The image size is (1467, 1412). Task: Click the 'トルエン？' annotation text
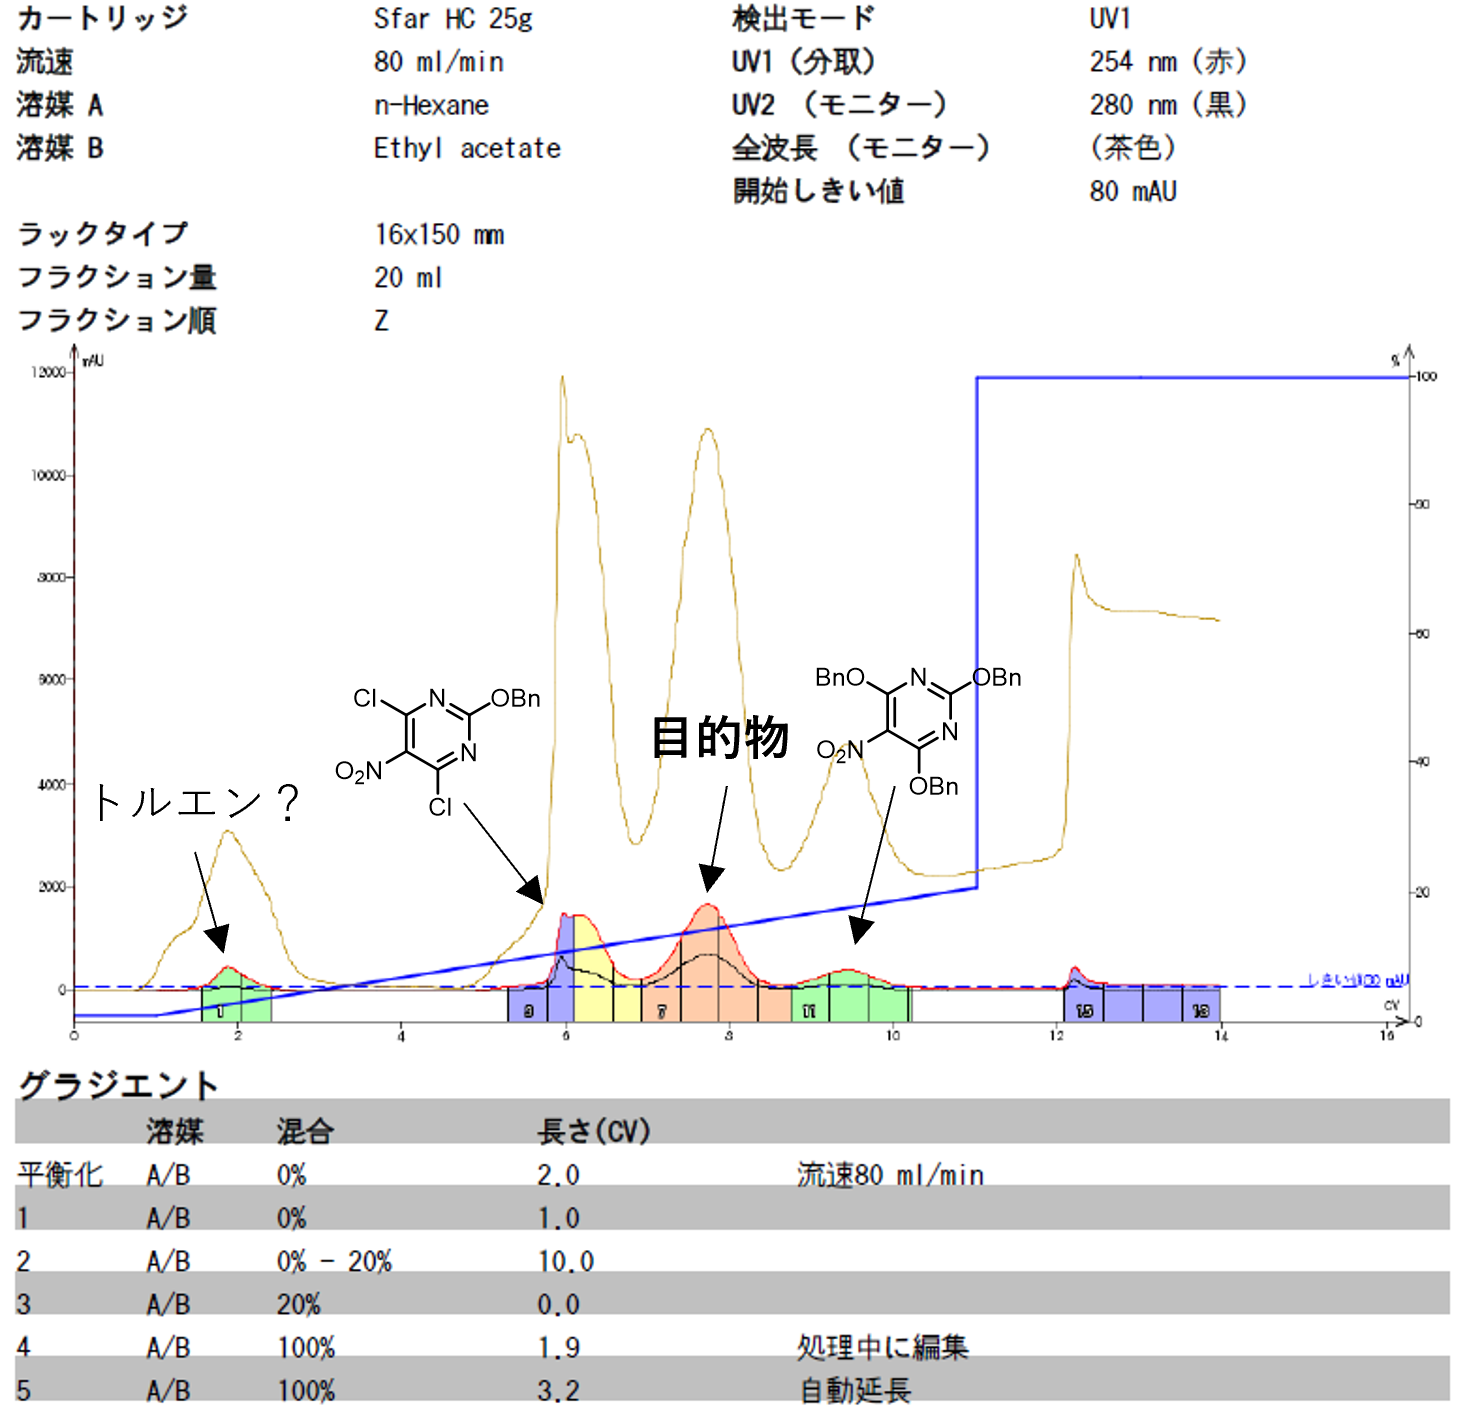196,802
